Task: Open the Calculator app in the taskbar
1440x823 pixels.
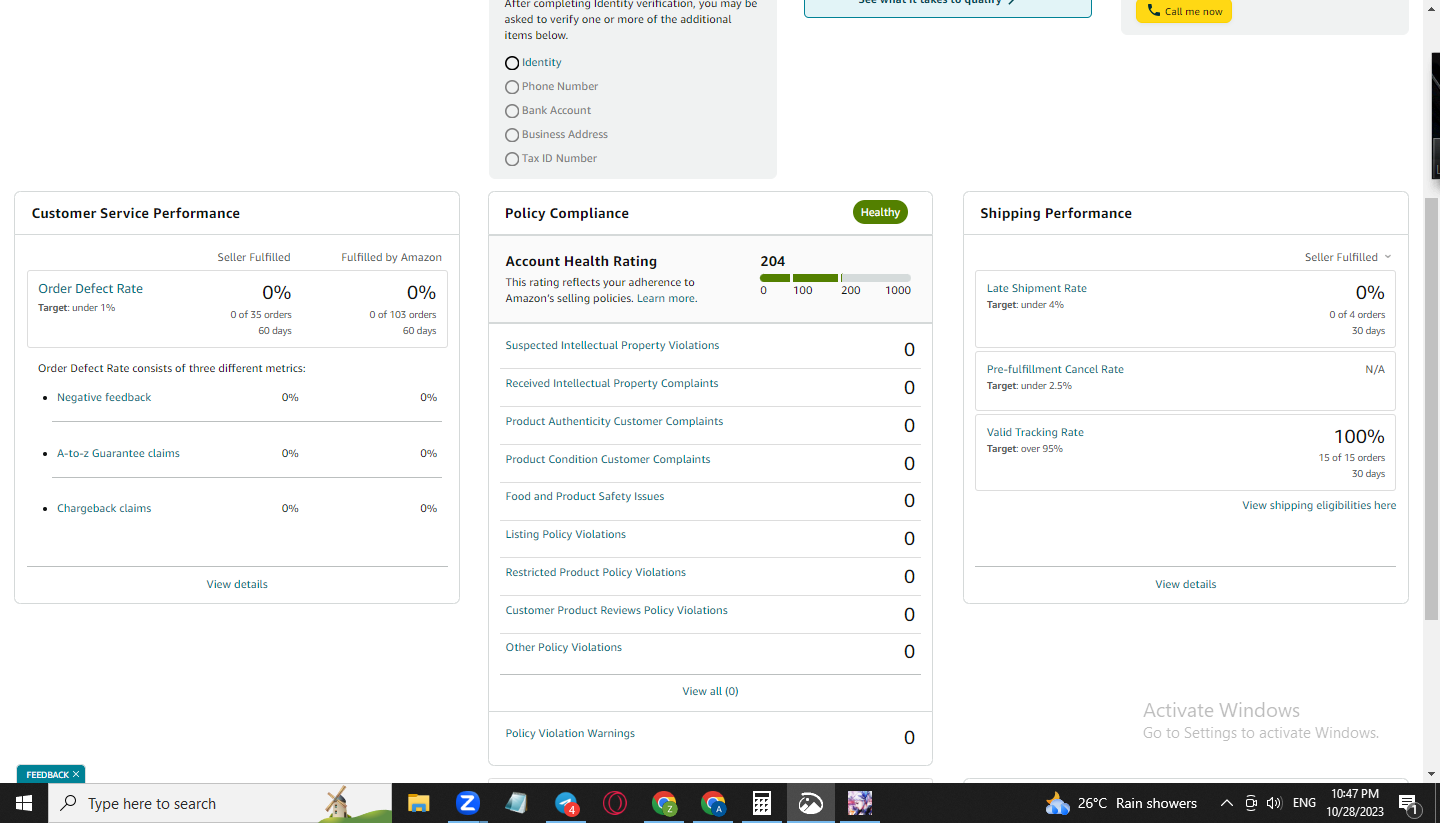Action: [761, 803]
